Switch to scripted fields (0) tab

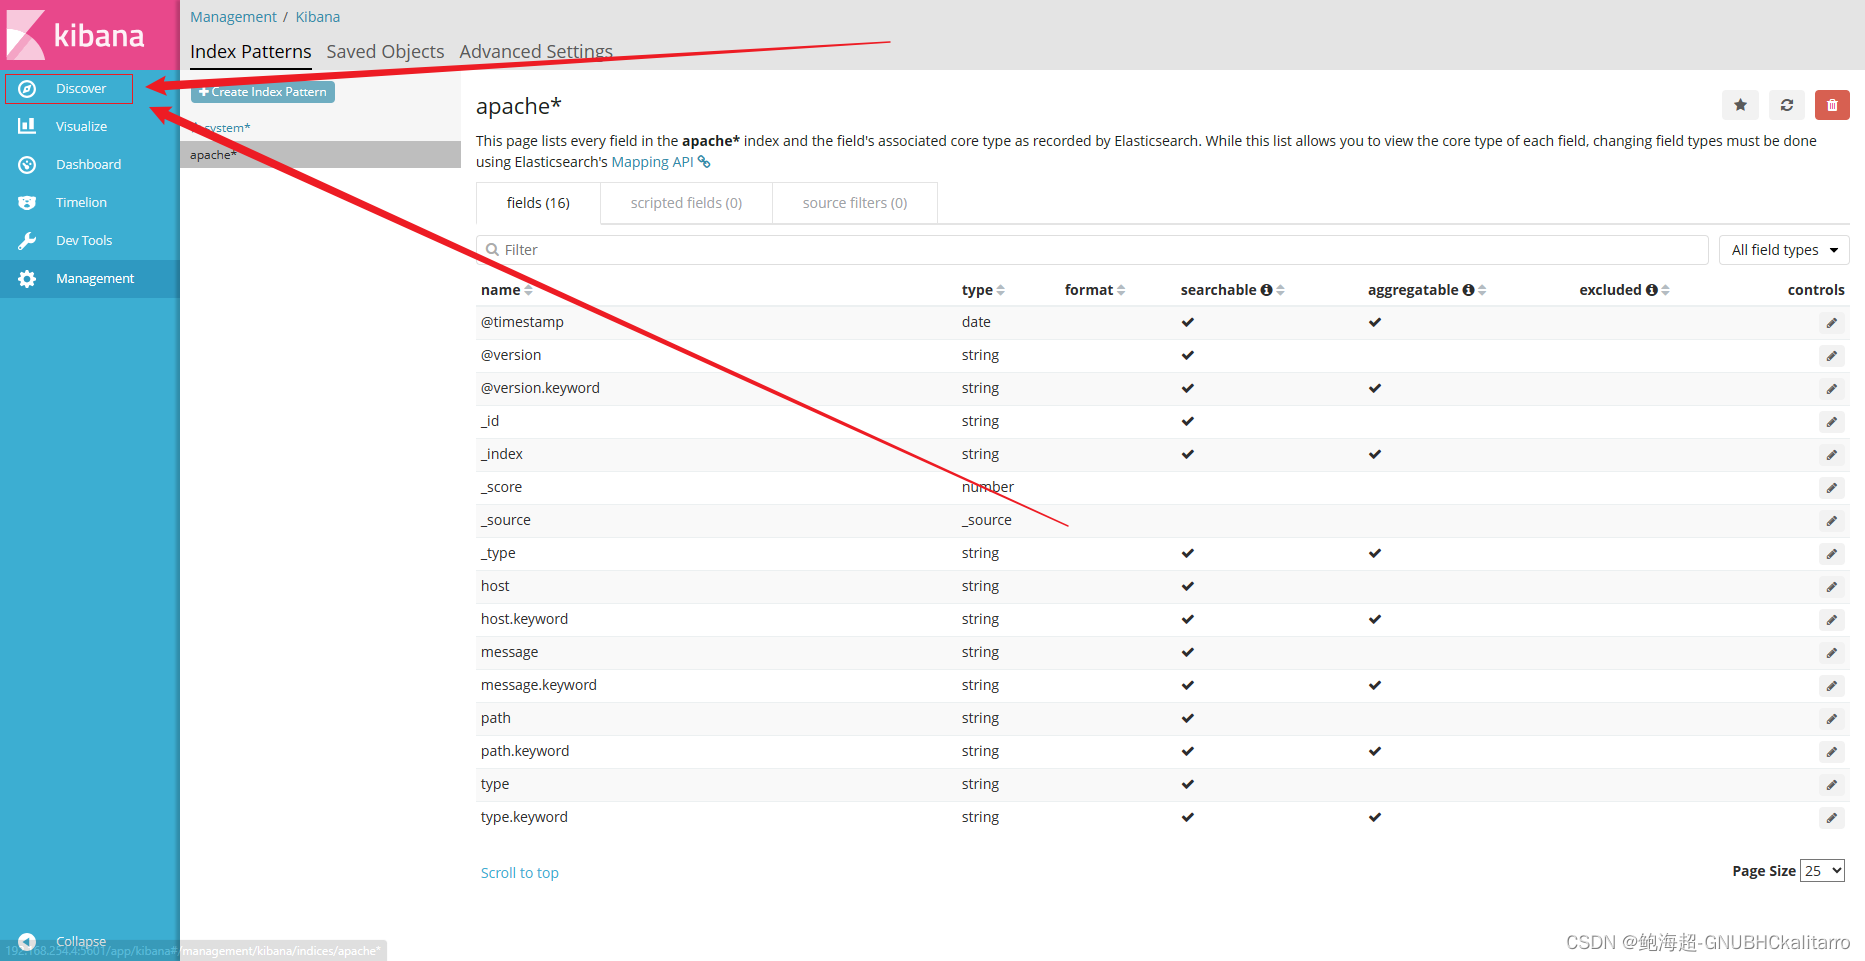point(686,203)
